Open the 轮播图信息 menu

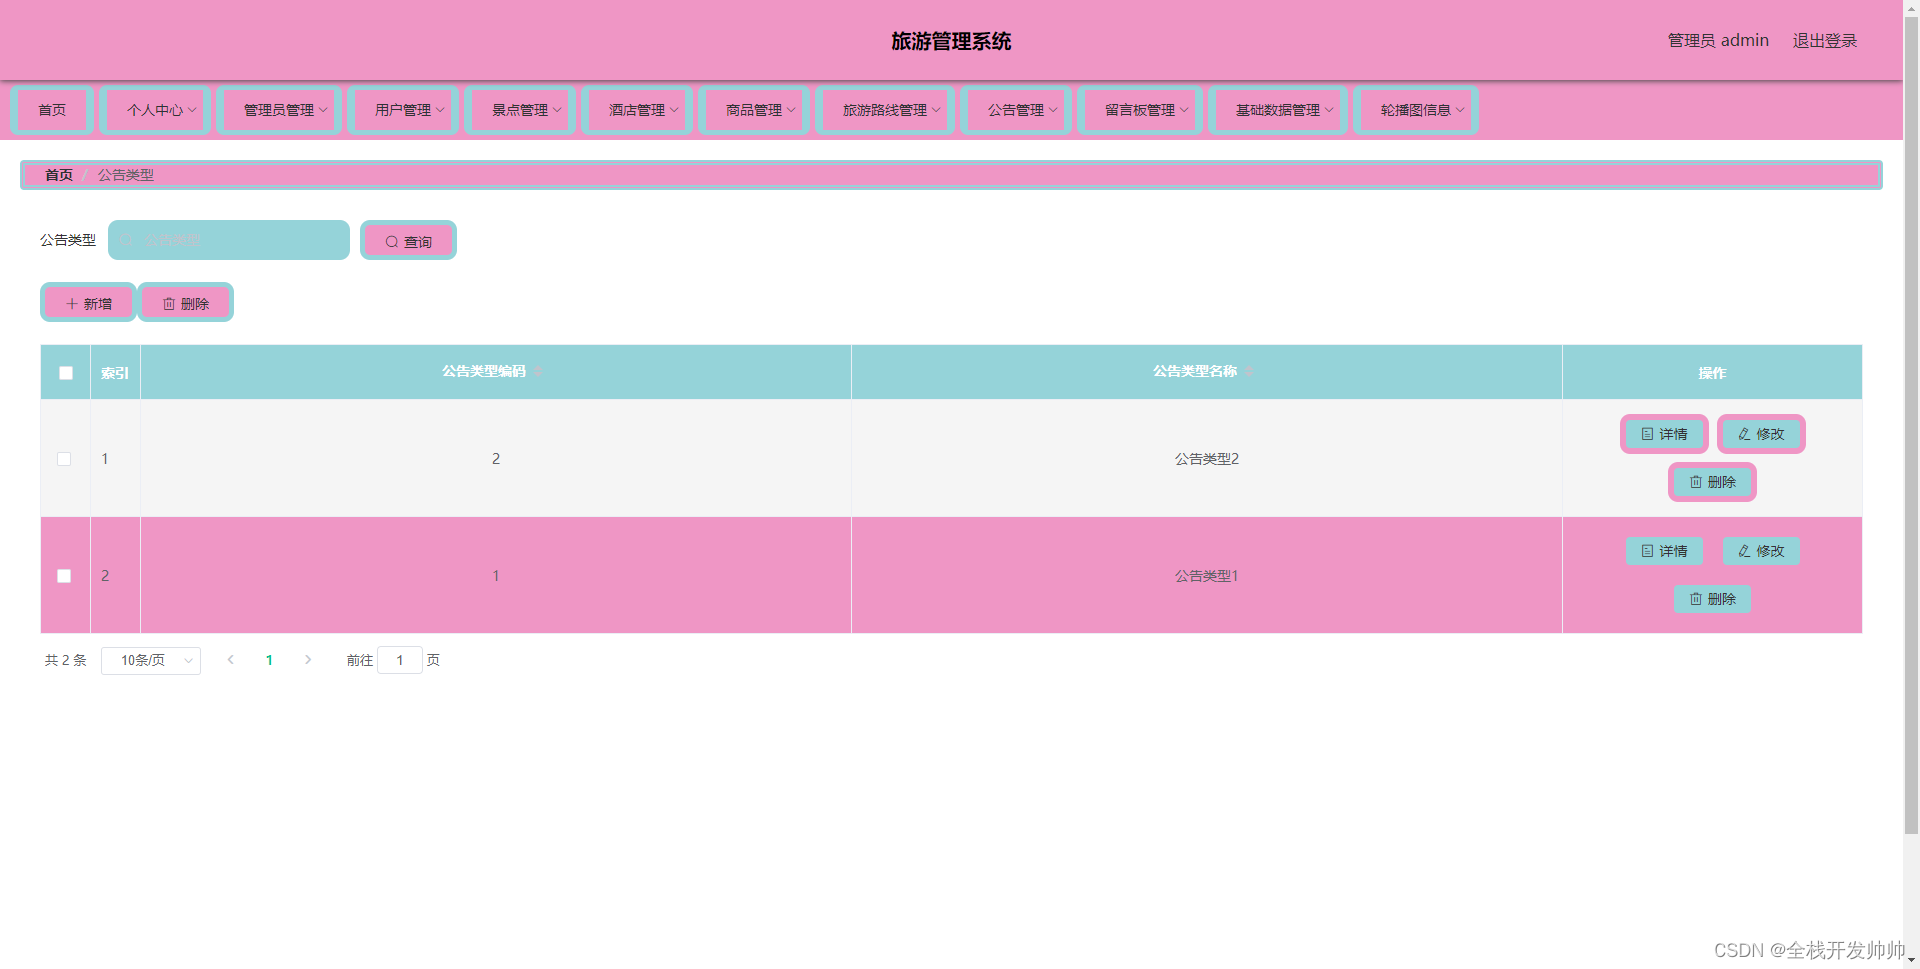point(1416,110)
